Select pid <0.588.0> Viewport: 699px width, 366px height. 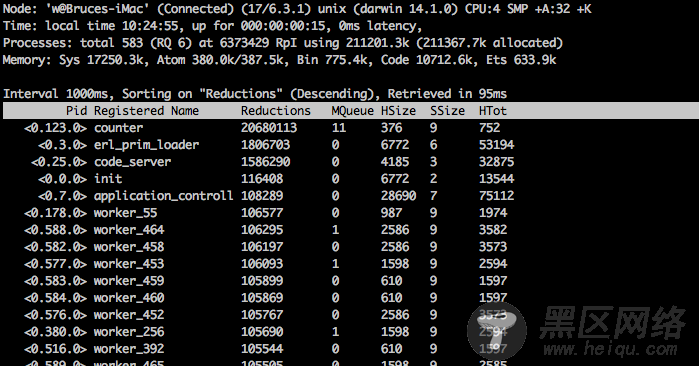click(55, 230)
